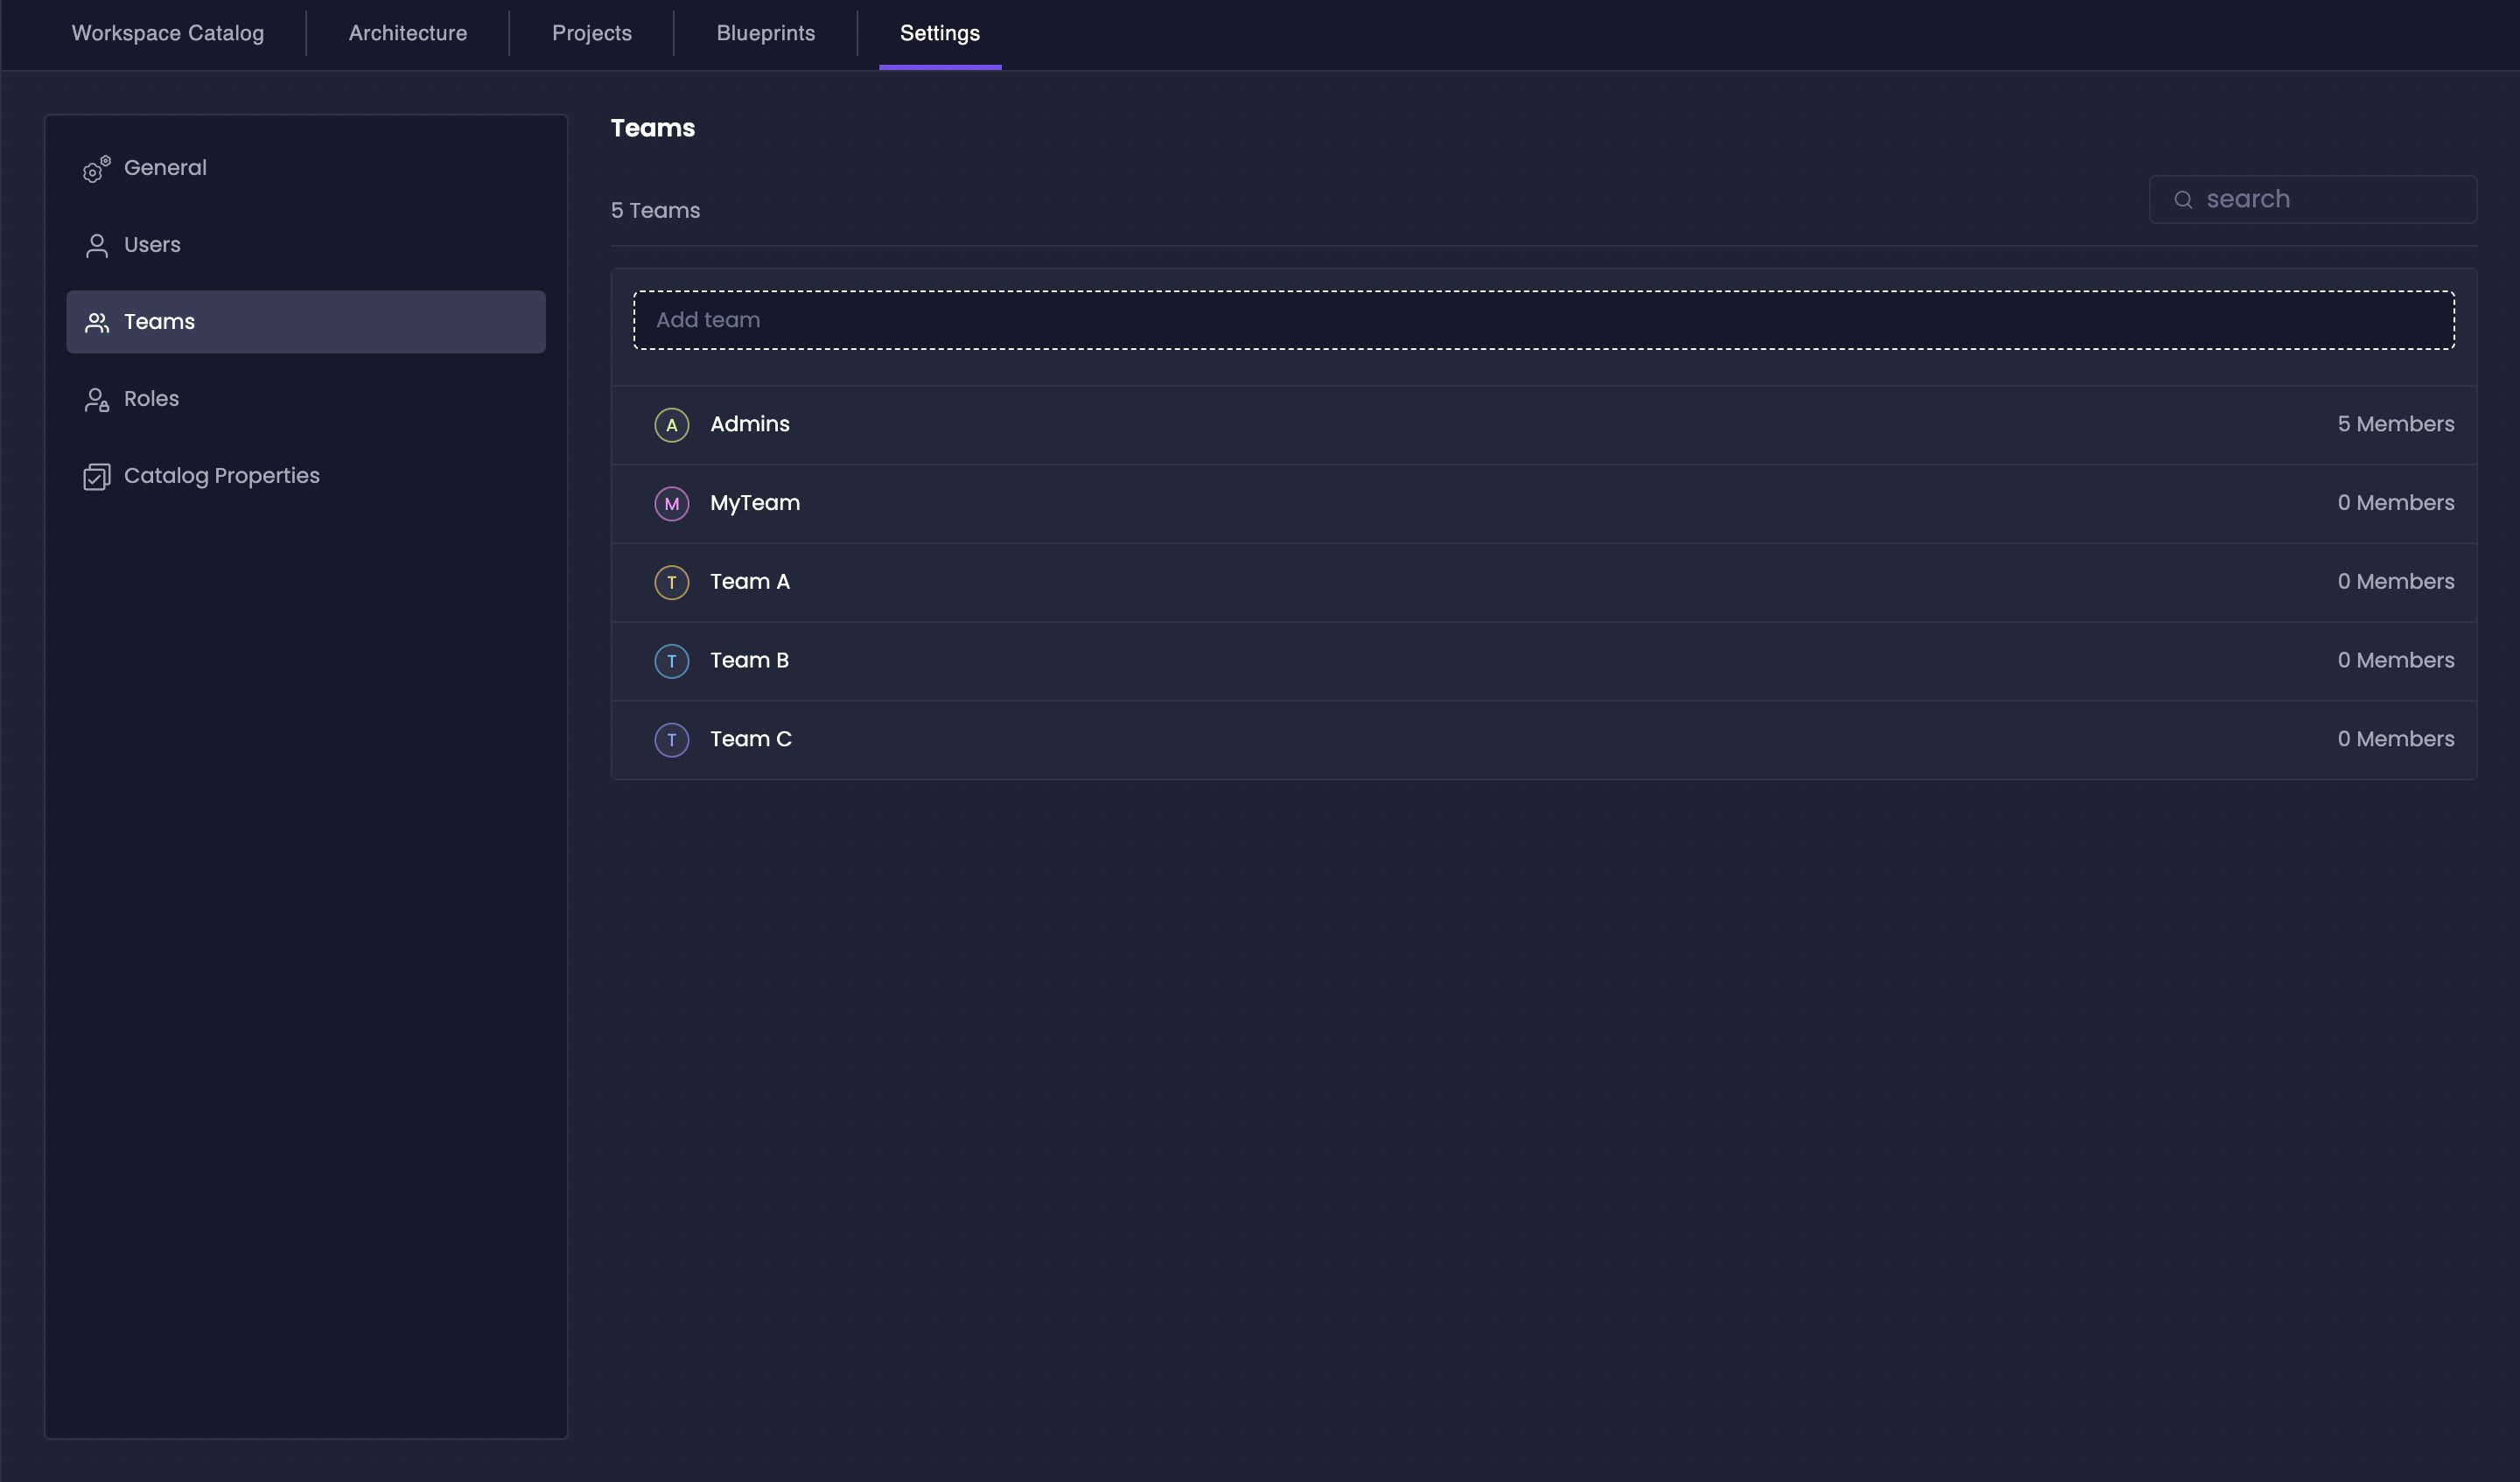This screenshot has width=2520, height=1482.
Task: Select the General settings gear icon
Action: click(95, 169)
